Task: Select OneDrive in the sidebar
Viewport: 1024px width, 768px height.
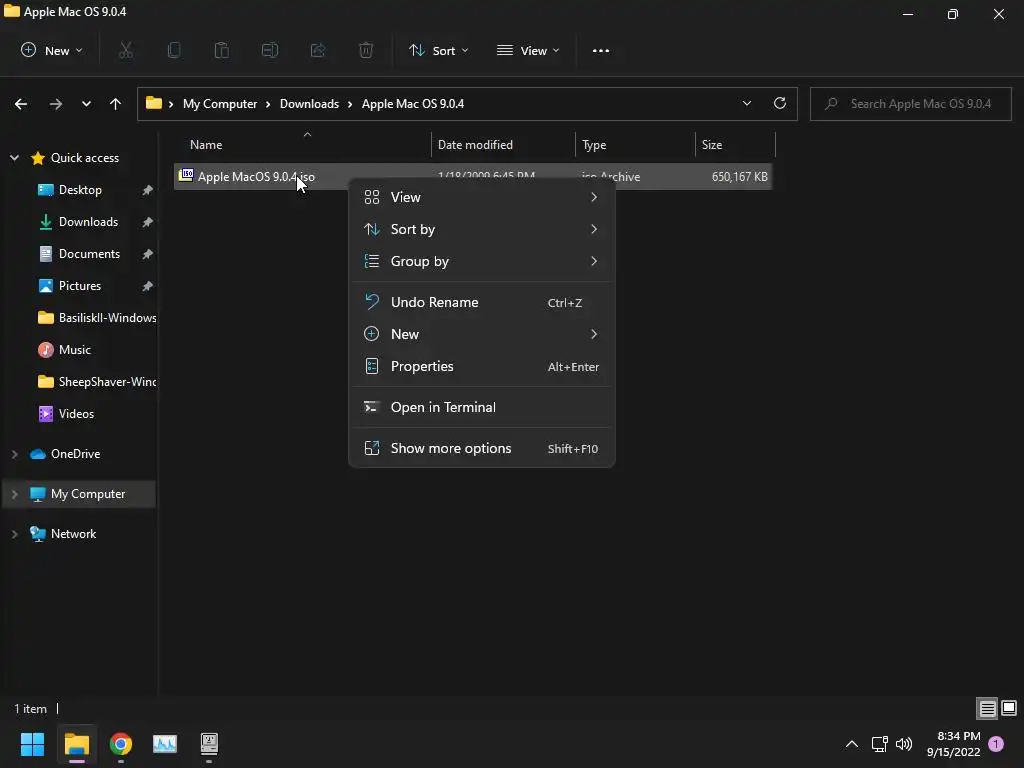Action: [x=75, y=454]
